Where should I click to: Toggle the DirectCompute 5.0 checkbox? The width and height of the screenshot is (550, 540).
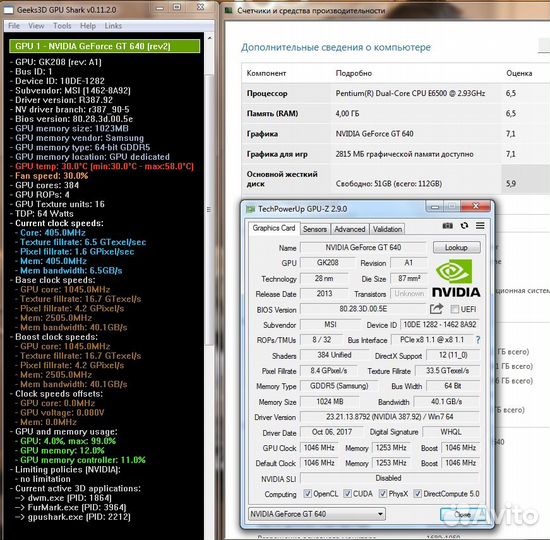[x=417, y=494]
